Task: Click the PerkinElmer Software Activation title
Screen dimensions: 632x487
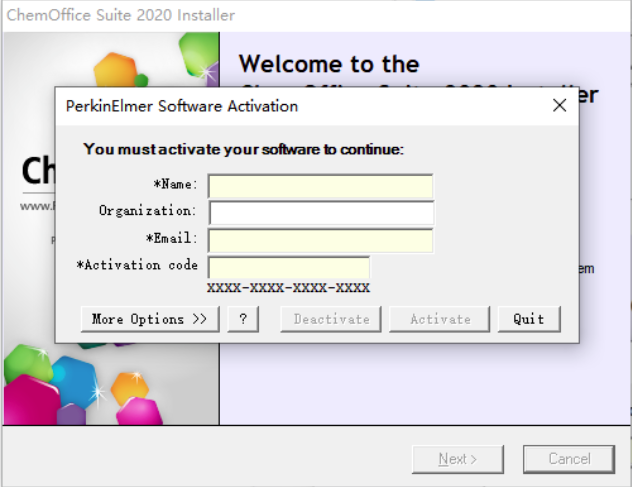Action: [x=182, y=106]
